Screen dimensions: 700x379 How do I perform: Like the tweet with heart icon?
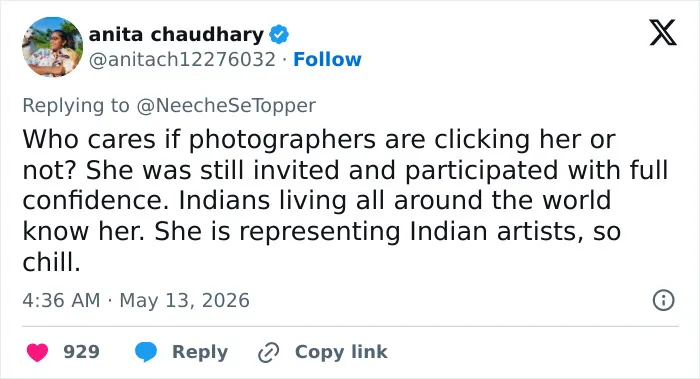click(38, 352)
